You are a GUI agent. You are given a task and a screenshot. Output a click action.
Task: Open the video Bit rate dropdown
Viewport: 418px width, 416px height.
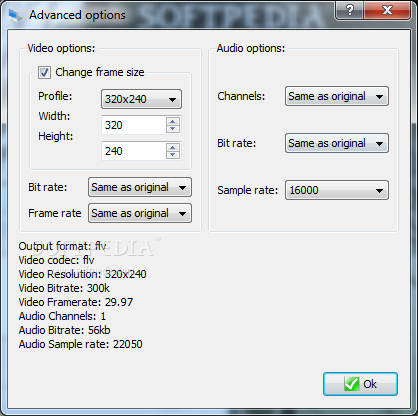(140, 187)
